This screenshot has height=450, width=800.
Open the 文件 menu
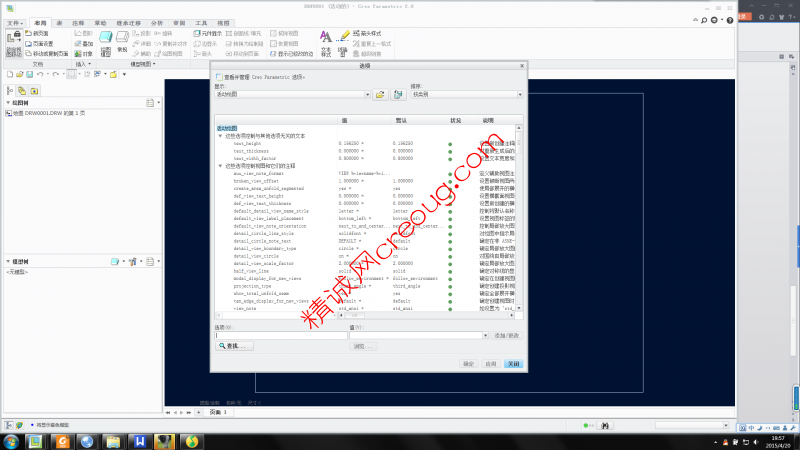tap(15, 23)
